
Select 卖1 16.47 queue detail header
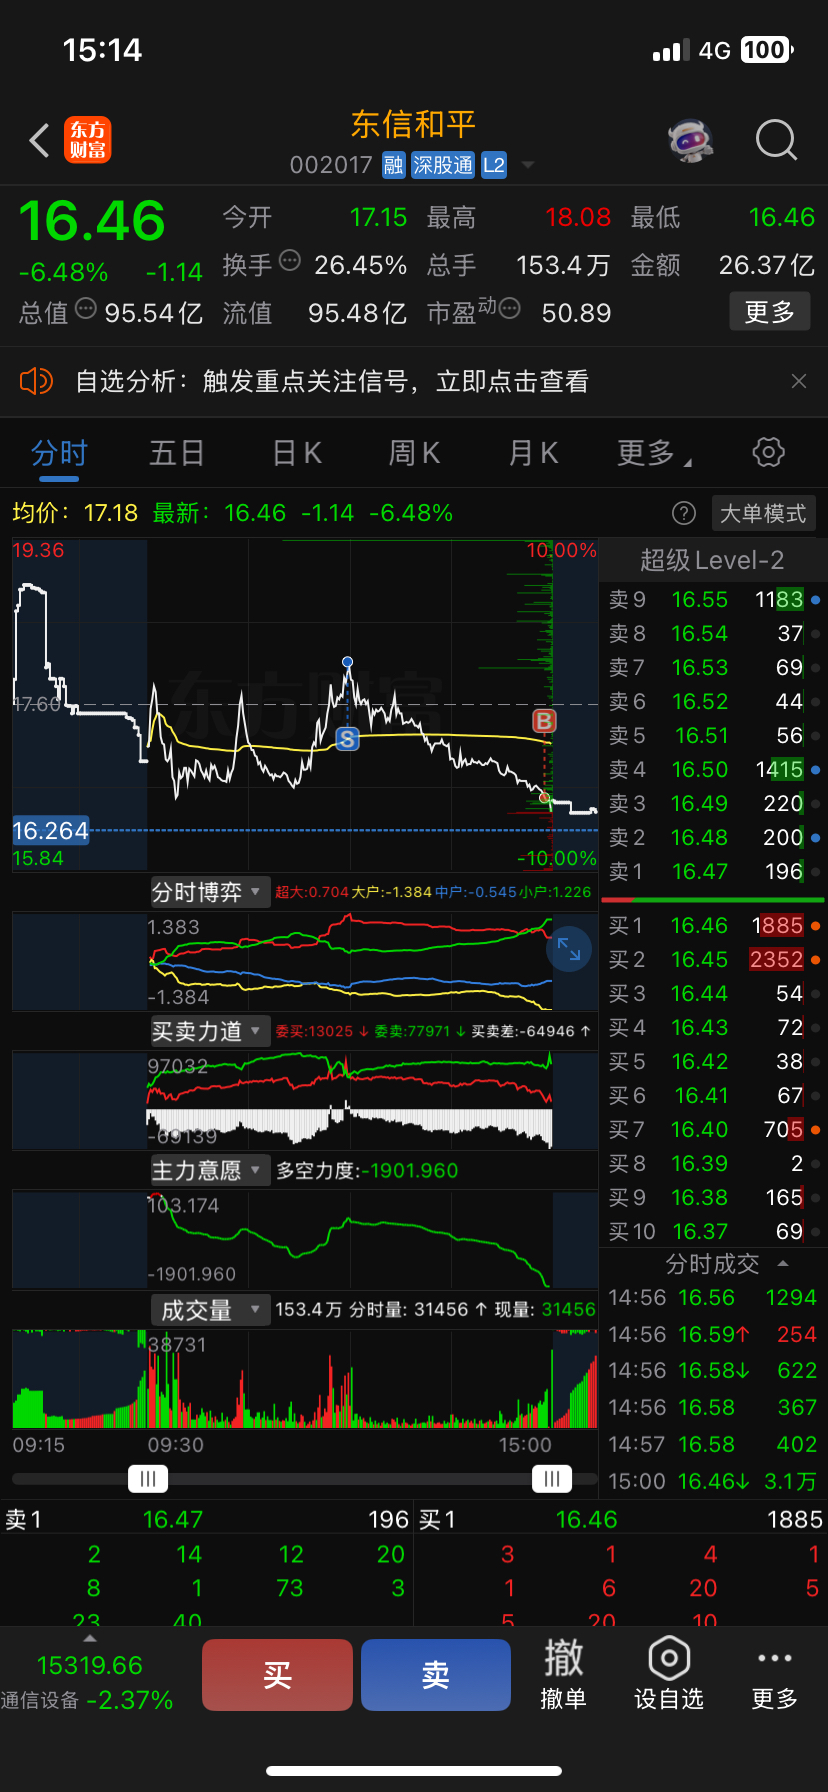pos(207,1519)
